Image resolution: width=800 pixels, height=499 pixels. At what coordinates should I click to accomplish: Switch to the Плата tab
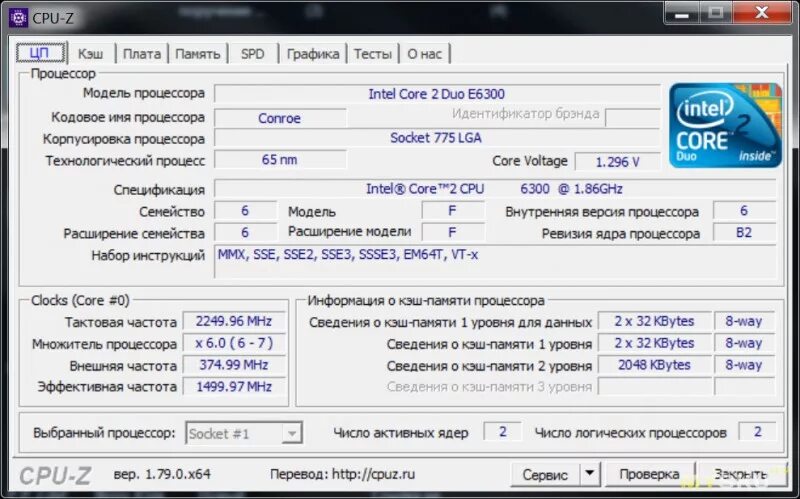tap(142, 54)
